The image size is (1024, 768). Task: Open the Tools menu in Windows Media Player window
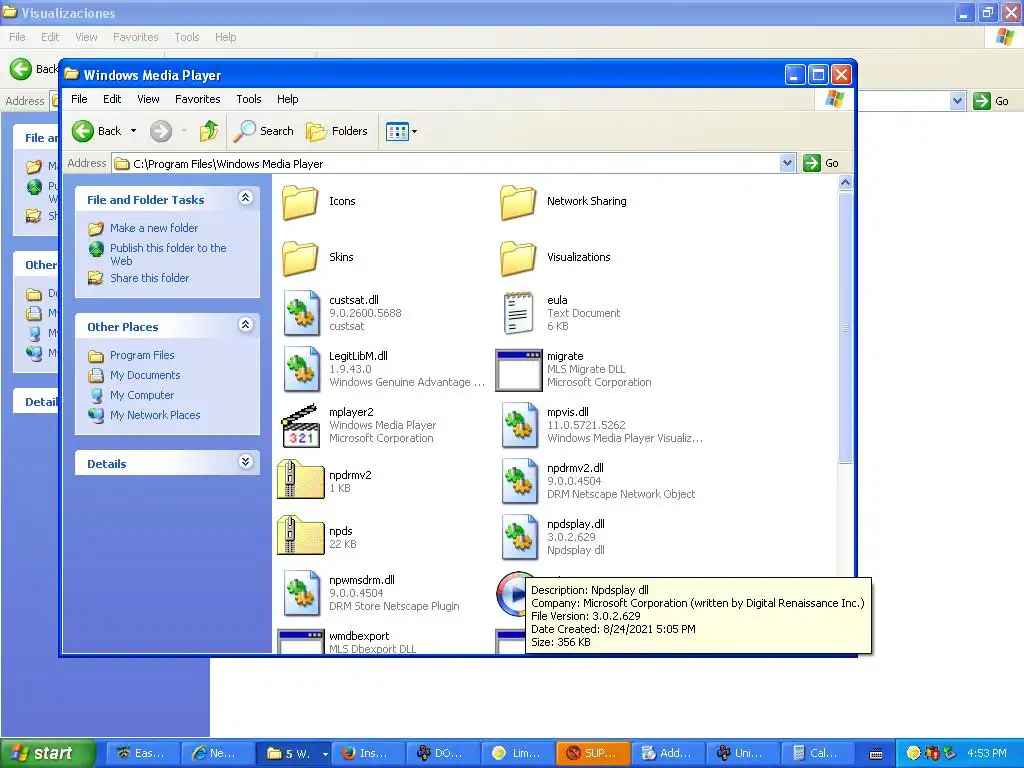pyautogui.click(x=249, y=99)
